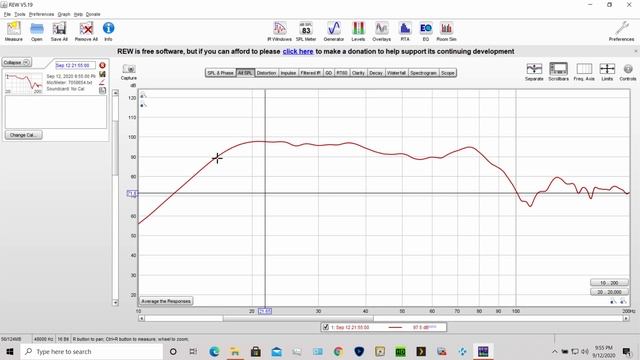Open Preferences wrench icon
Image resolution: width=640 pixels, height=360 pixels.
(x=622, y=31)
